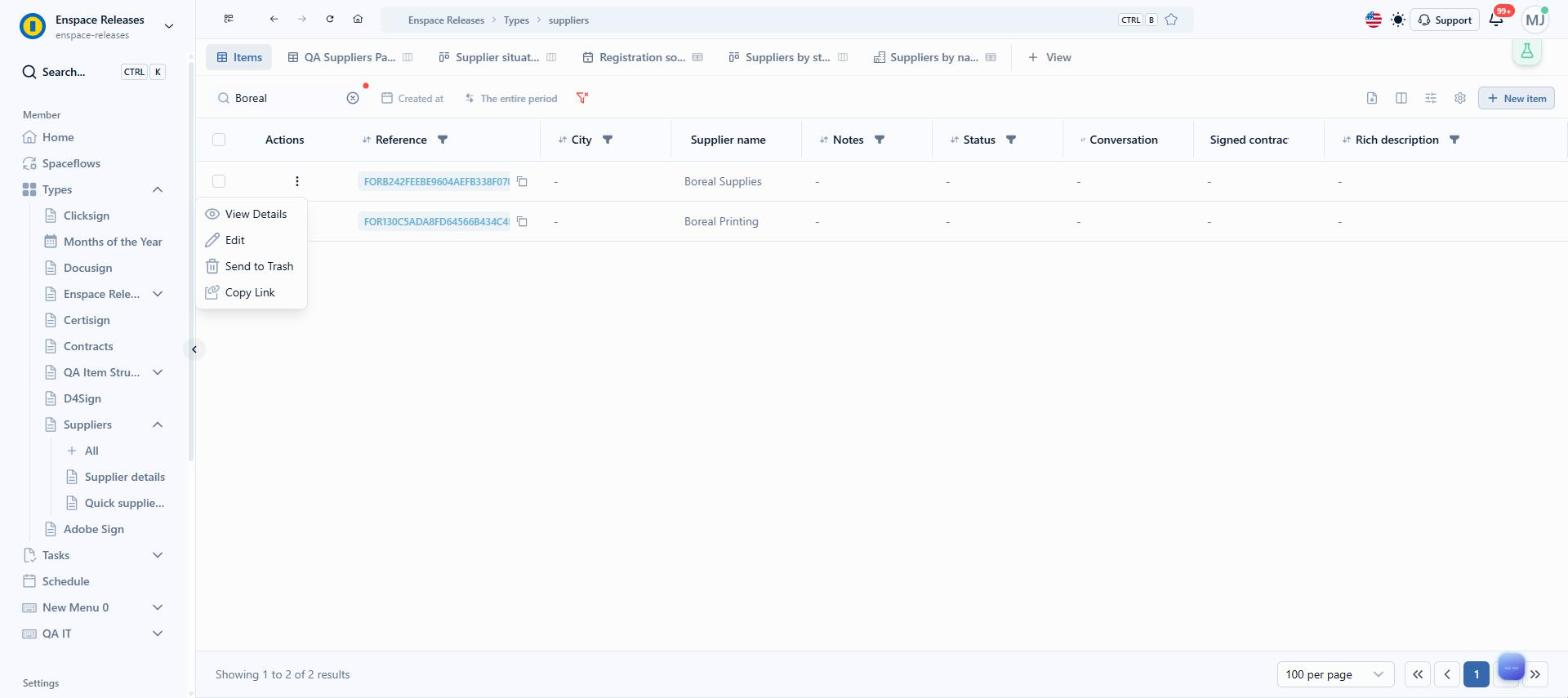Viewport: 1568px width, 698px height.
Task: Reload using the refresh icon
Action: point(330,19)
